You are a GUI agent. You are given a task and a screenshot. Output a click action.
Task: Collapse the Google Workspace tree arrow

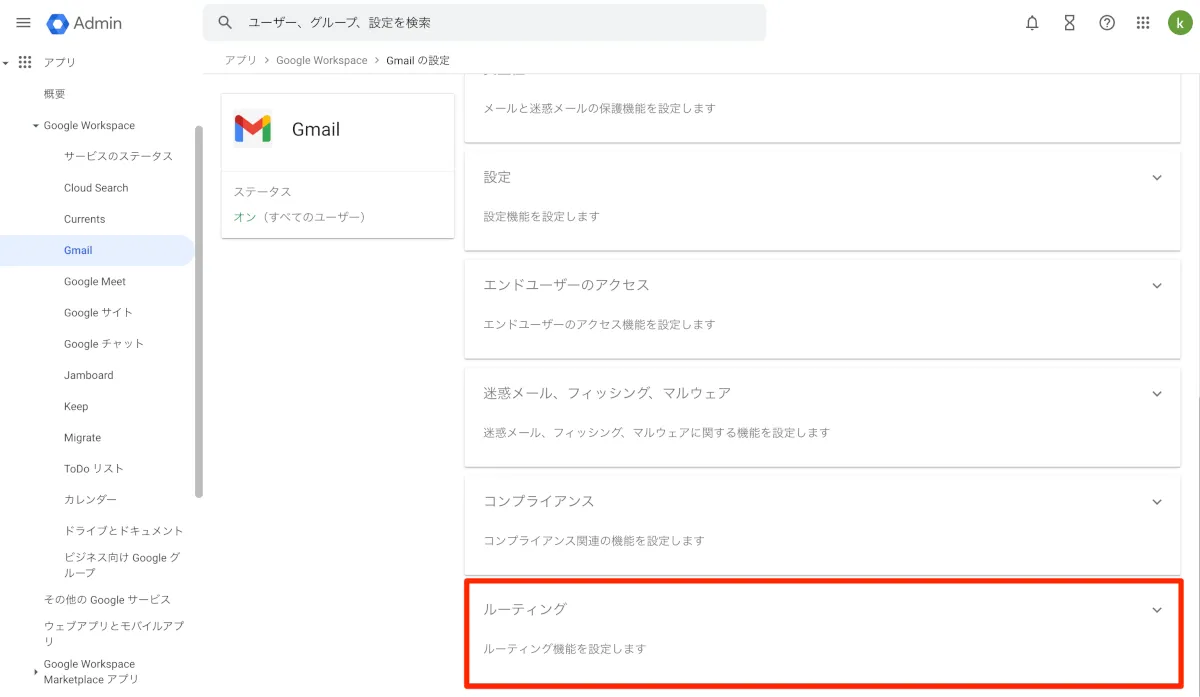click(35, 126)
